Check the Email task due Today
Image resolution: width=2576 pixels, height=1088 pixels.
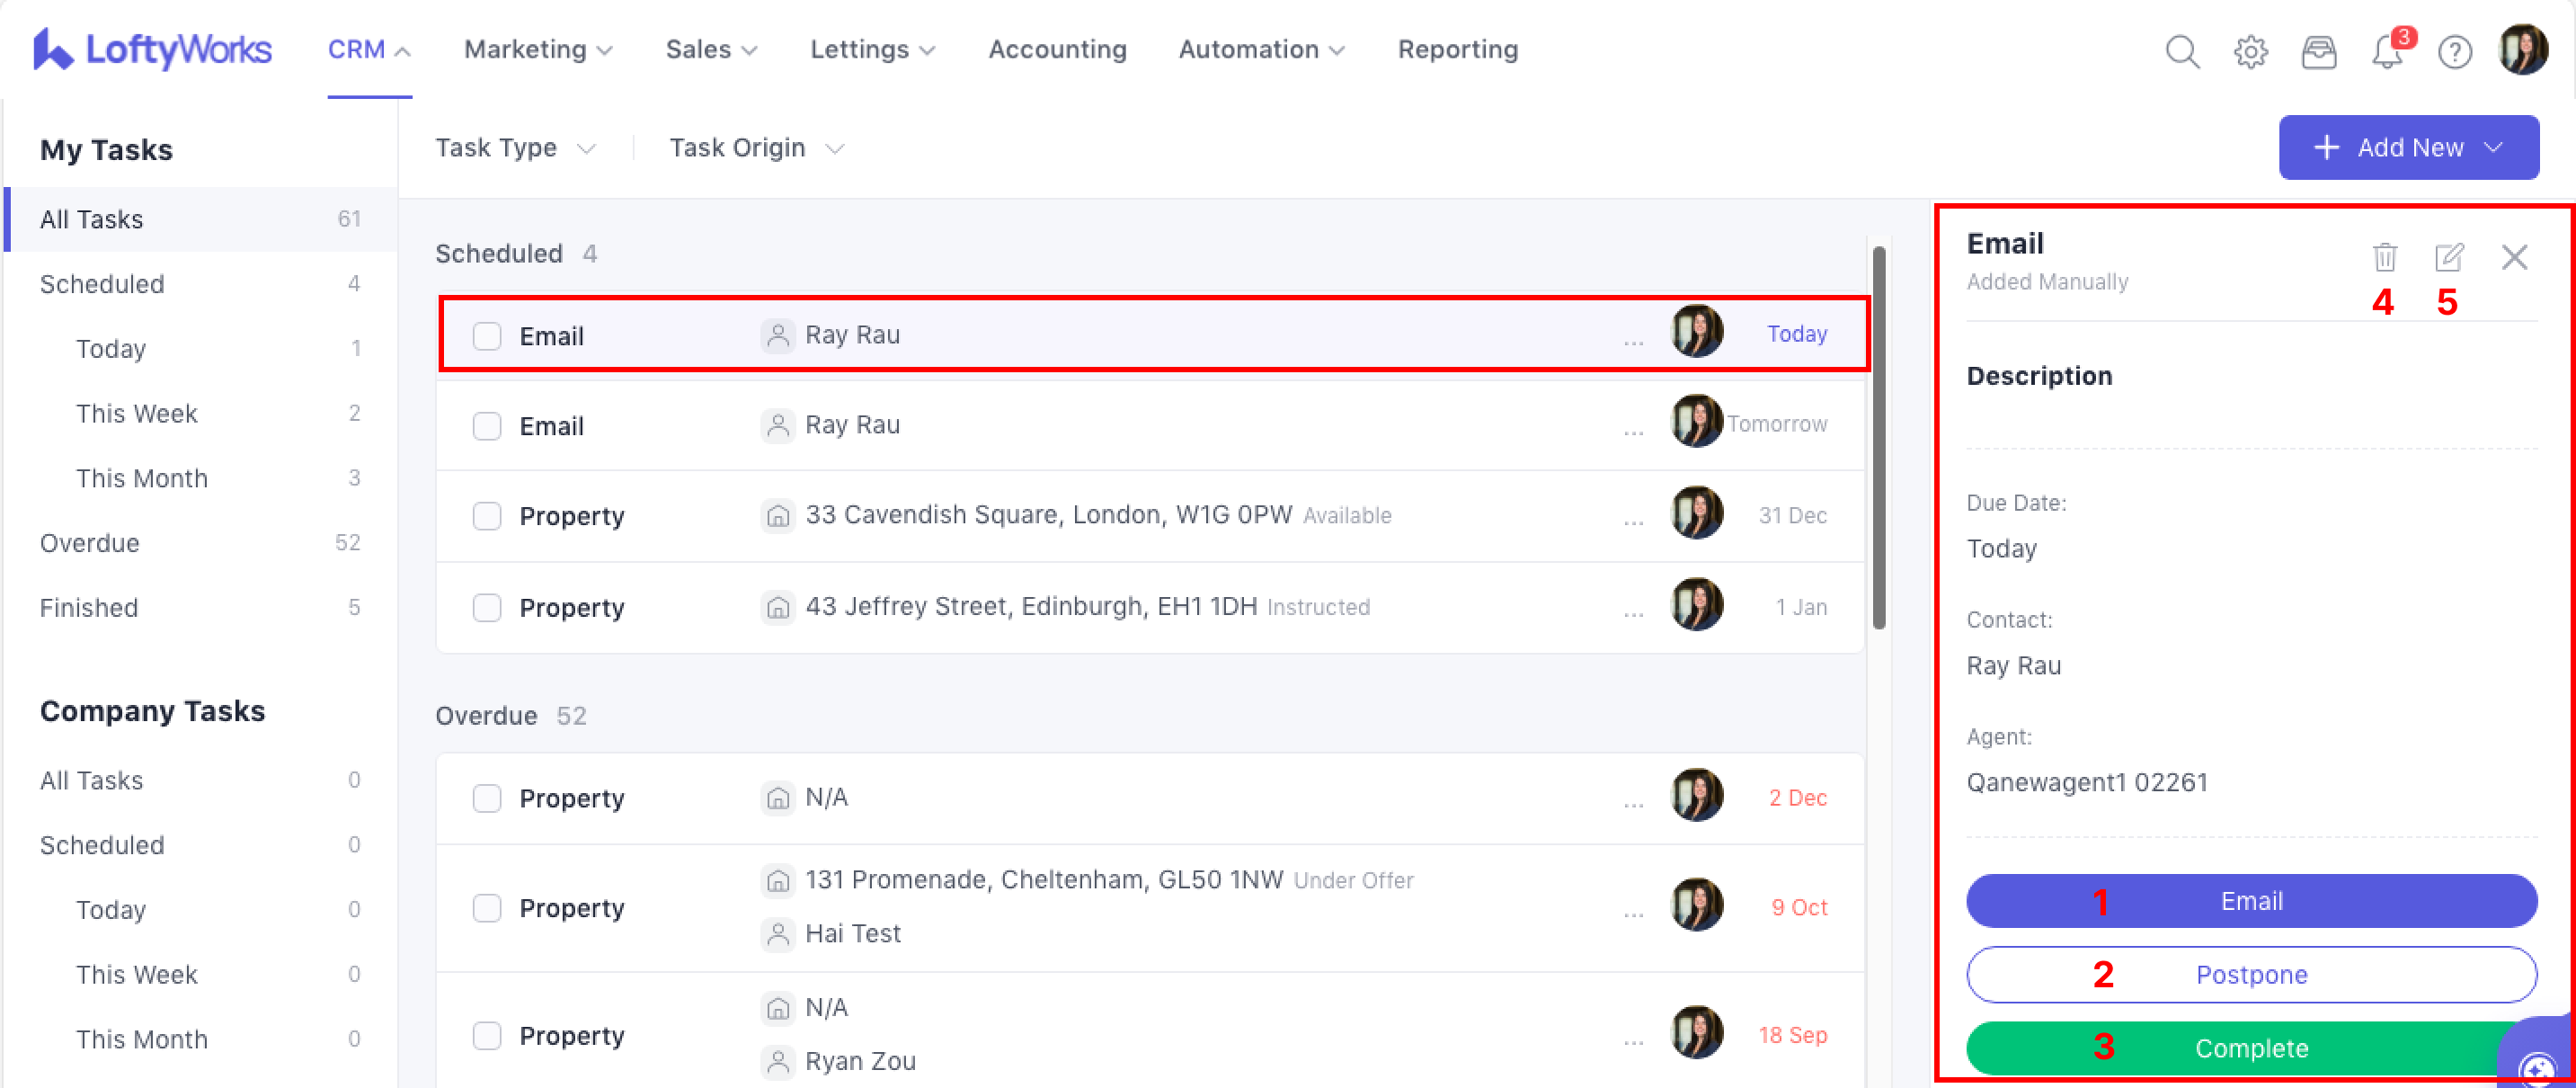(x=487, y=336)
